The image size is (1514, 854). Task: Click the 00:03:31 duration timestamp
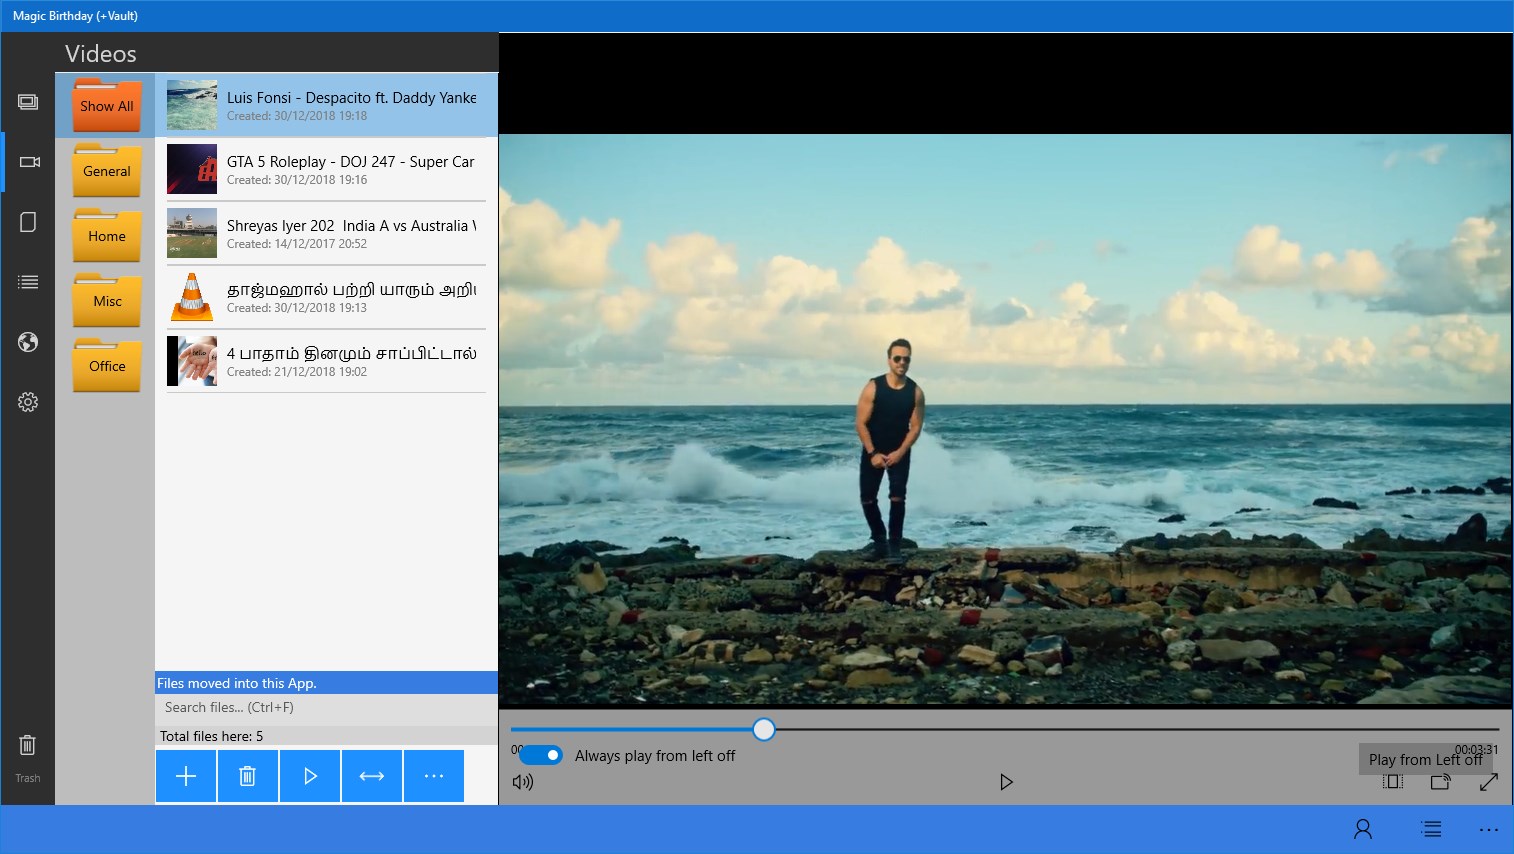click(1476, 749)
